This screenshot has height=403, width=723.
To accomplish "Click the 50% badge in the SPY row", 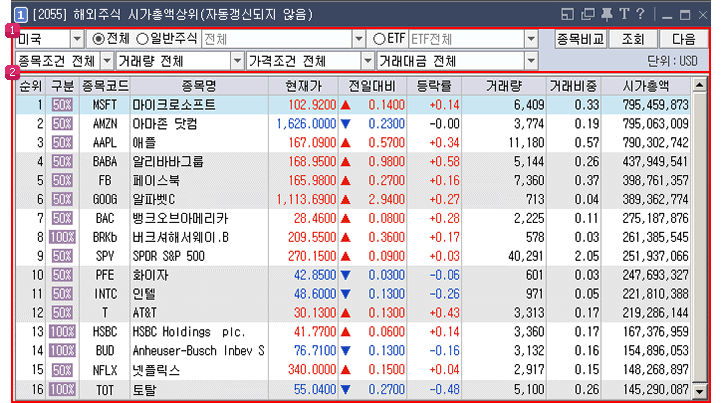I will point(62,256).
